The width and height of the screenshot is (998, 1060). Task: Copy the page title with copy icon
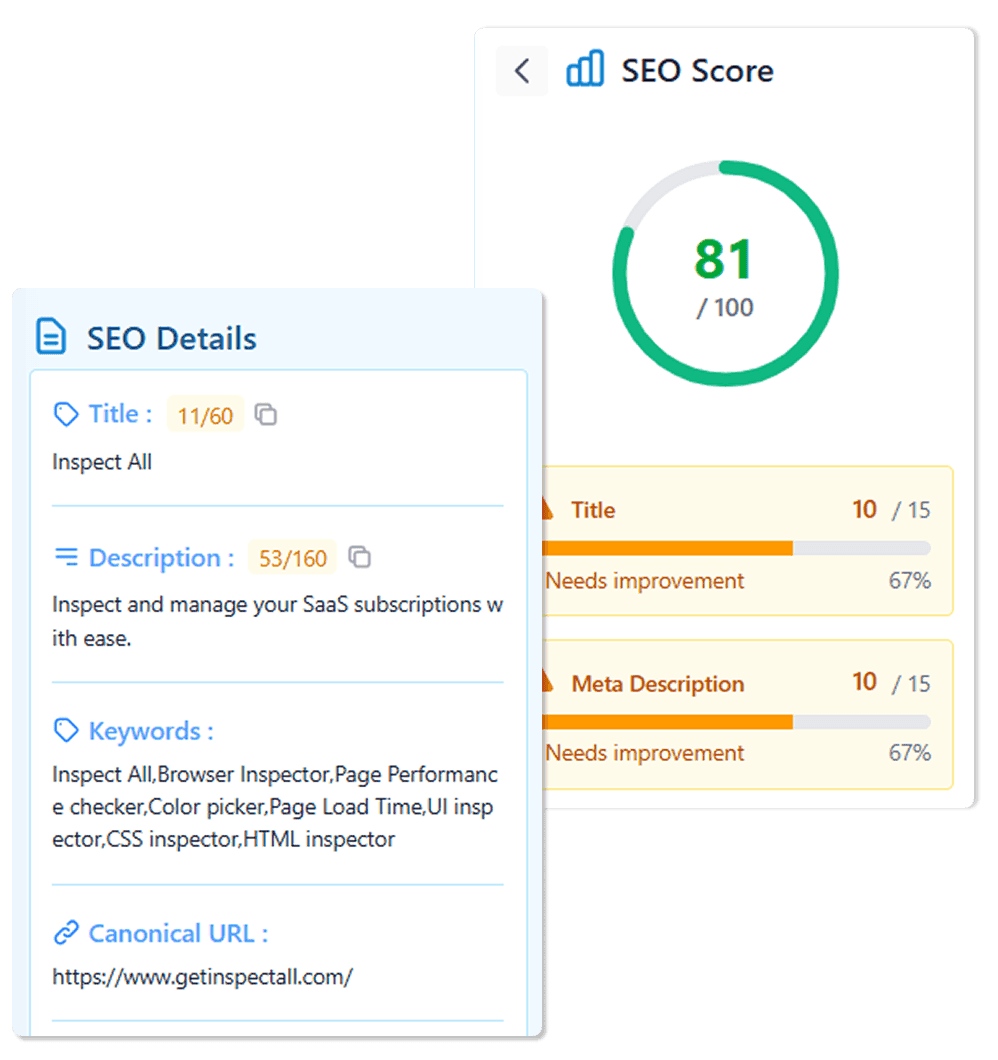pyautogui.click(x=266, y=414)
